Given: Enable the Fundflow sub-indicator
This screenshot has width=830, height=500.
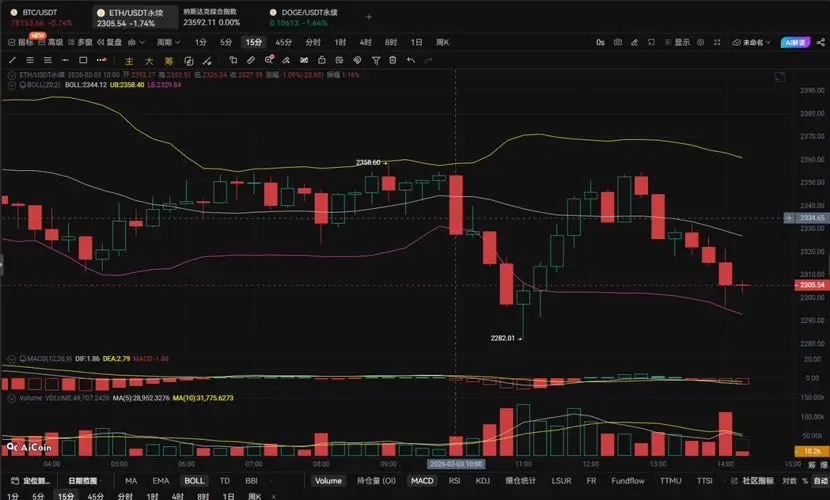Looking at the screenshot, I should tap(628, 481).
